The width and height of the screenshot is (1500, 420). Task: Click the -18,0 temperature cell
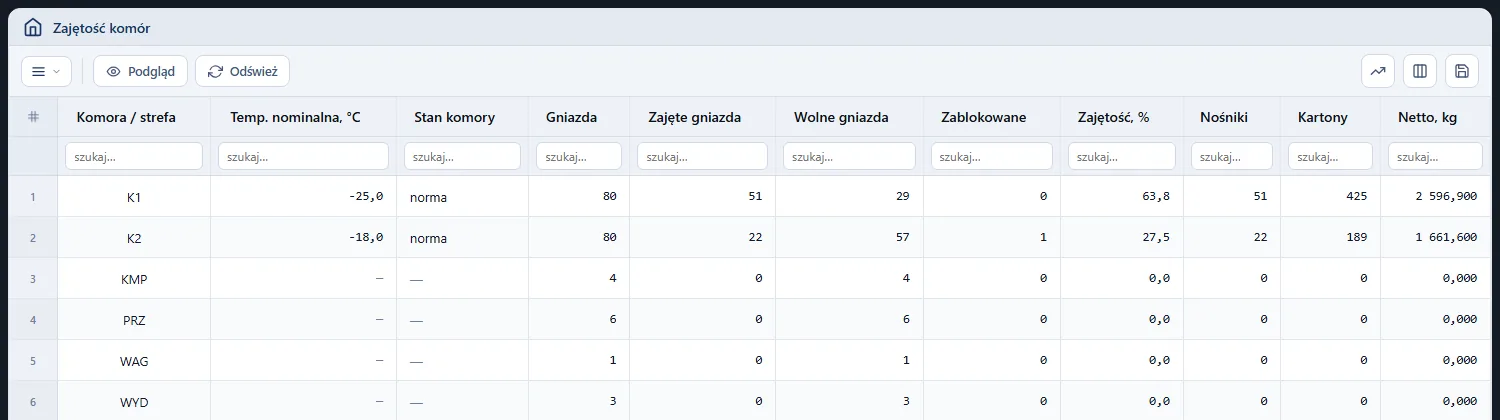point(303,238)
